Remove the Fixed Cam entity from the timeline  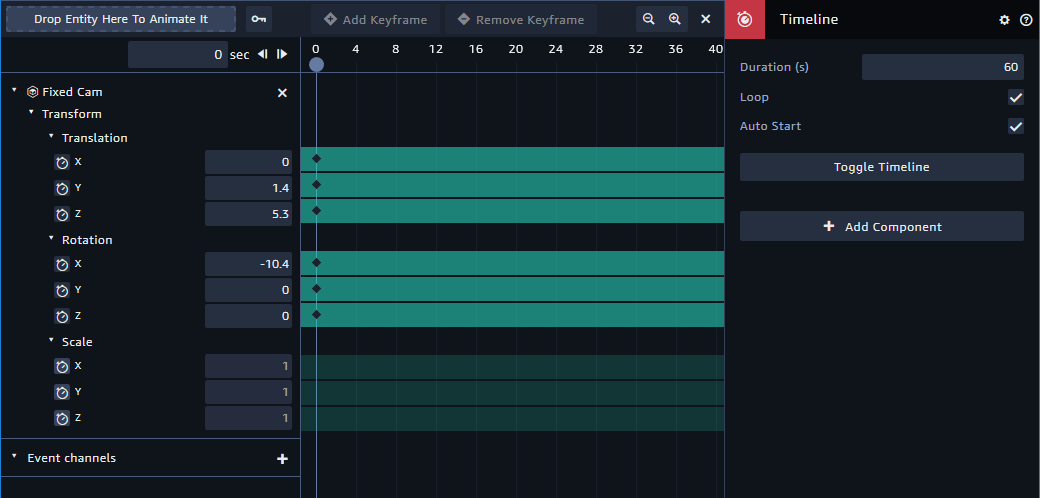[282, 93]
